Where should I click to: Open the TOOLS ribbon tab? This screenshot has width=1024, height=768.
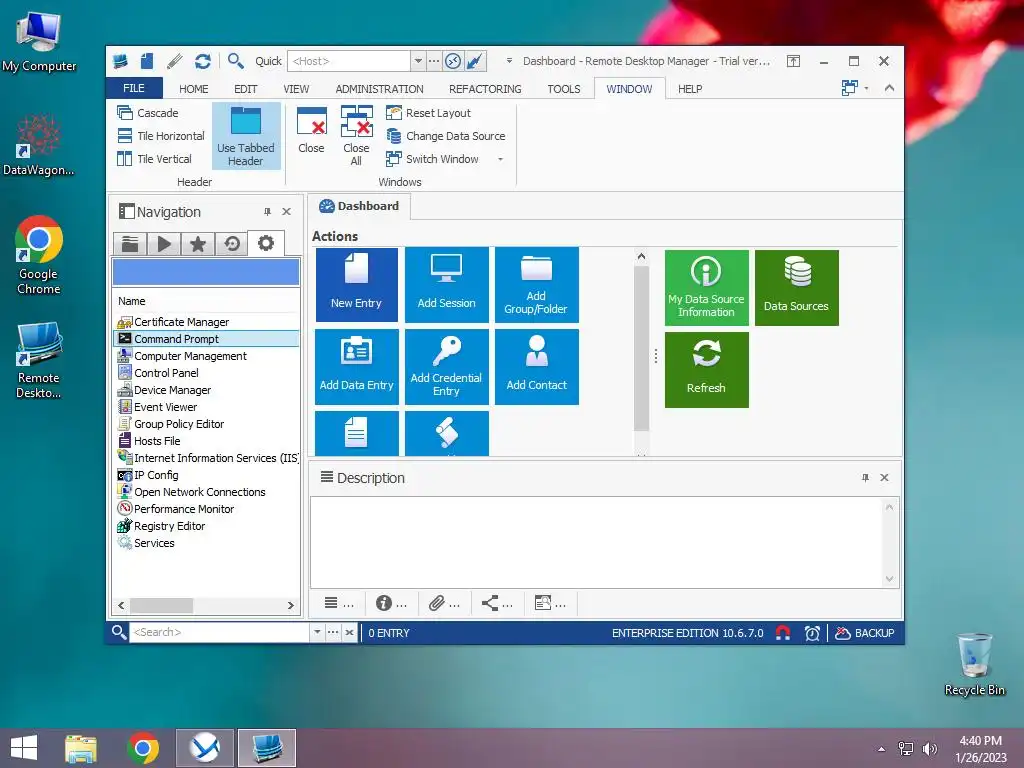(564, 89)
